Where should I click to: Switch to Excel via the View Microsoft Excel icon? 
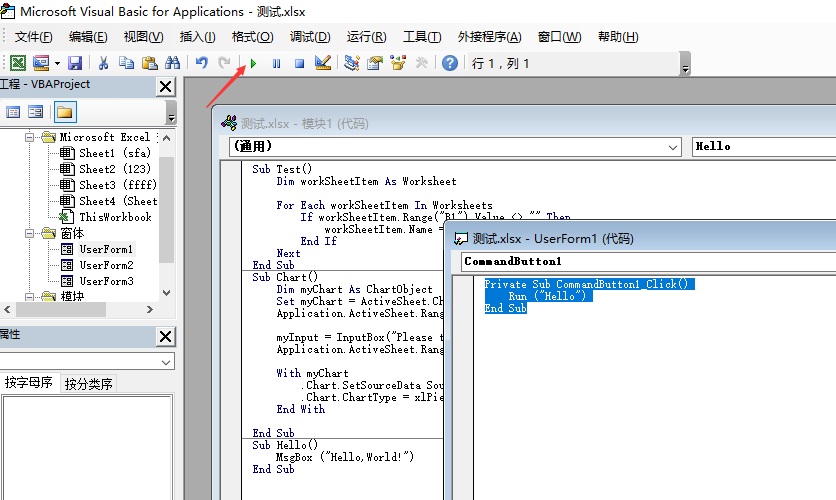(17, 63)
